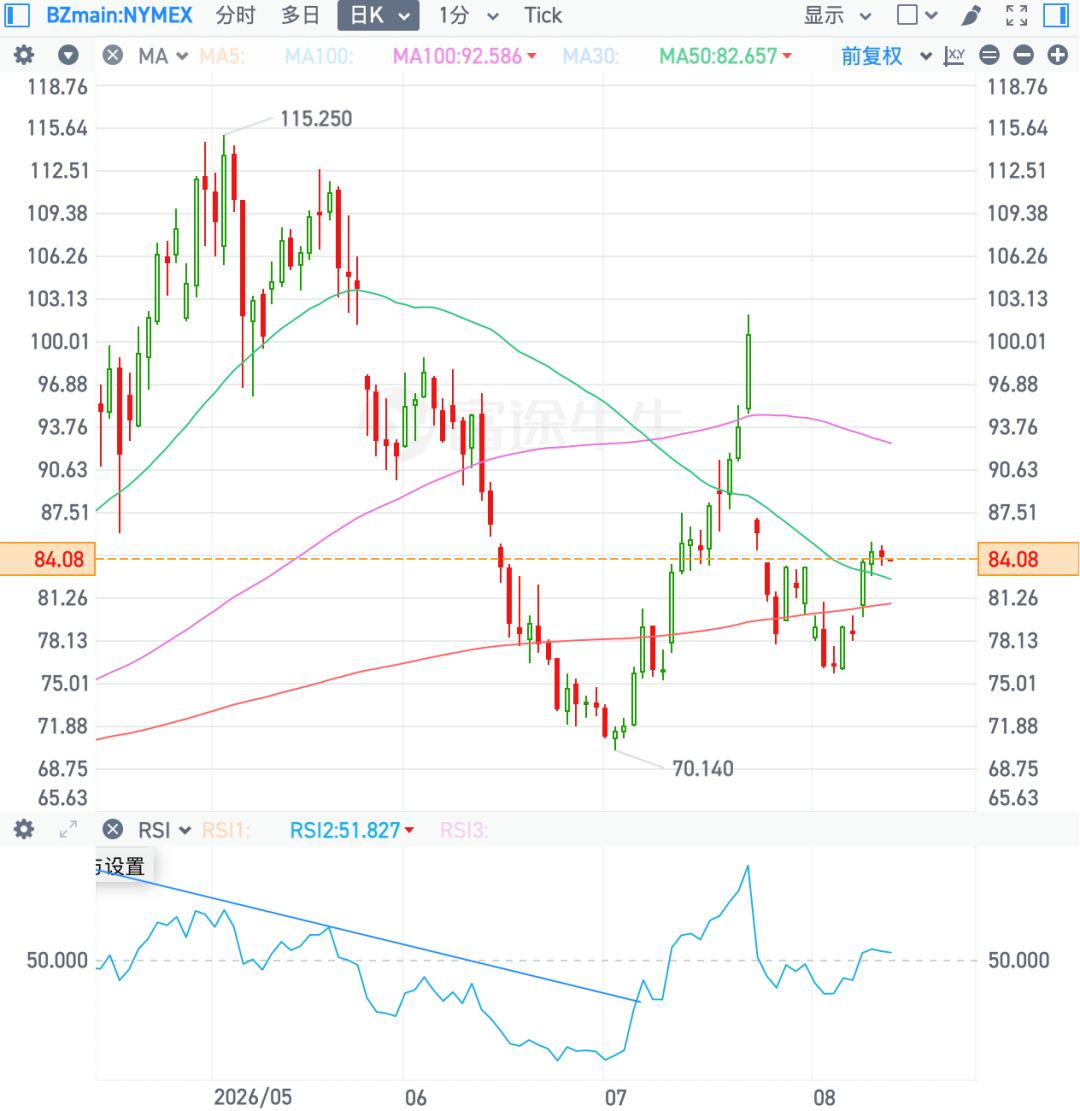The width and height of the screenshot is (1080, 1111).
Task: Toggle MA100:92.586 line visibility
Action: pyautogui.click(x=457, y=56)
